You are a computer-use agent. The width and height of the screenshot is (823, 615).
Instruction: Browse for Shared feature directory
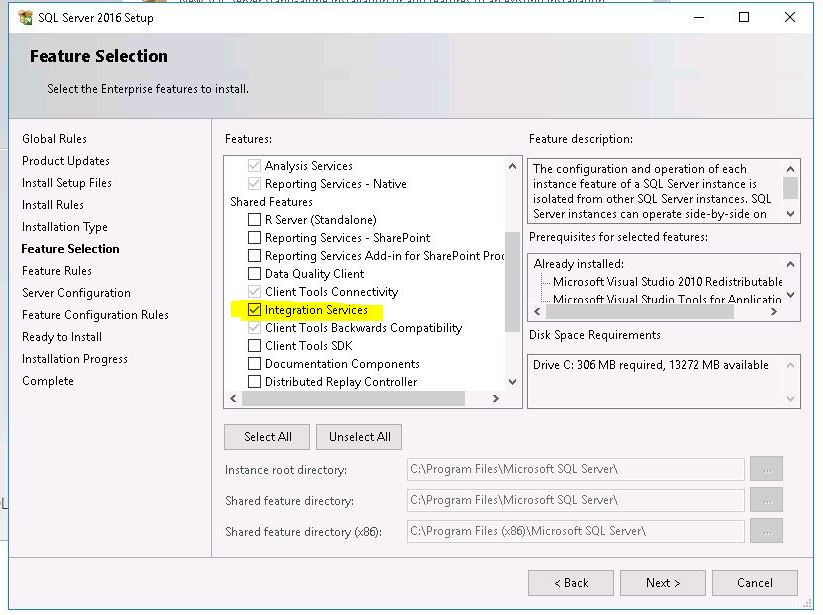pos(766,500)
